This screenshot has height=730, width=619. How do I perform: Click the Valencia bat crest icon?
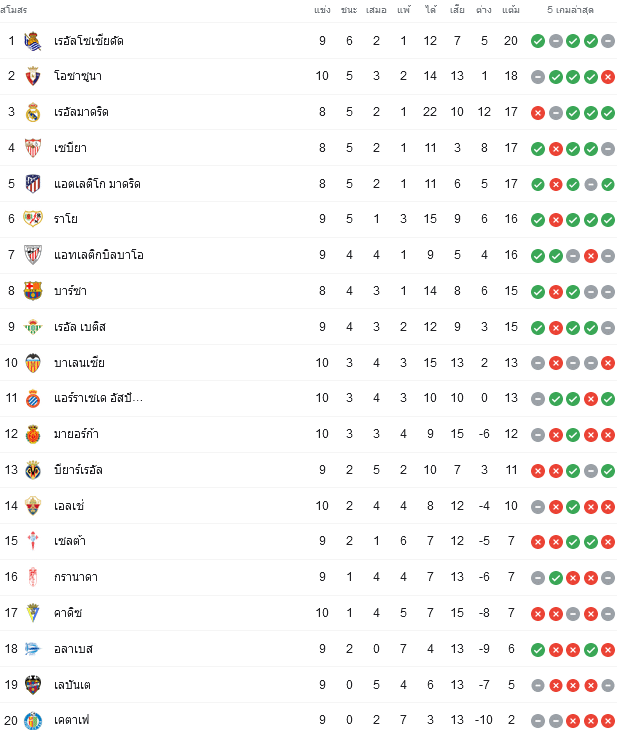pyautogui.click(x=33, y=363)
